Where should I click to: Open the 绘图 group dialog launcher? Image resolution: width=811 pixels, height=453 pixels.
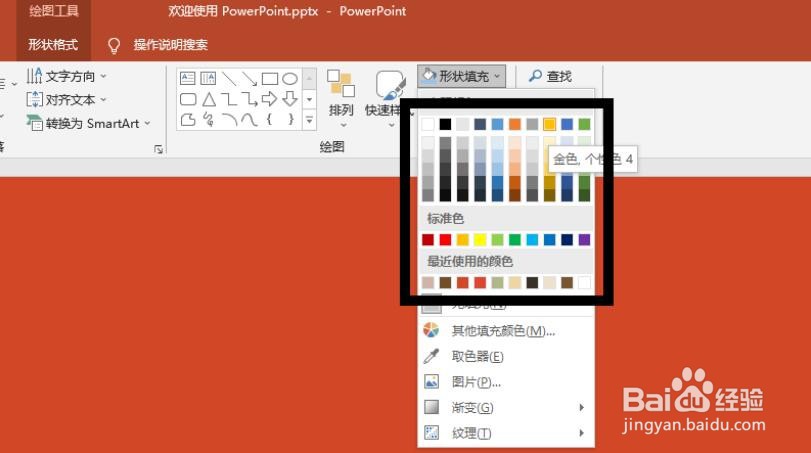pyautogui.click(x=158, y=149)
